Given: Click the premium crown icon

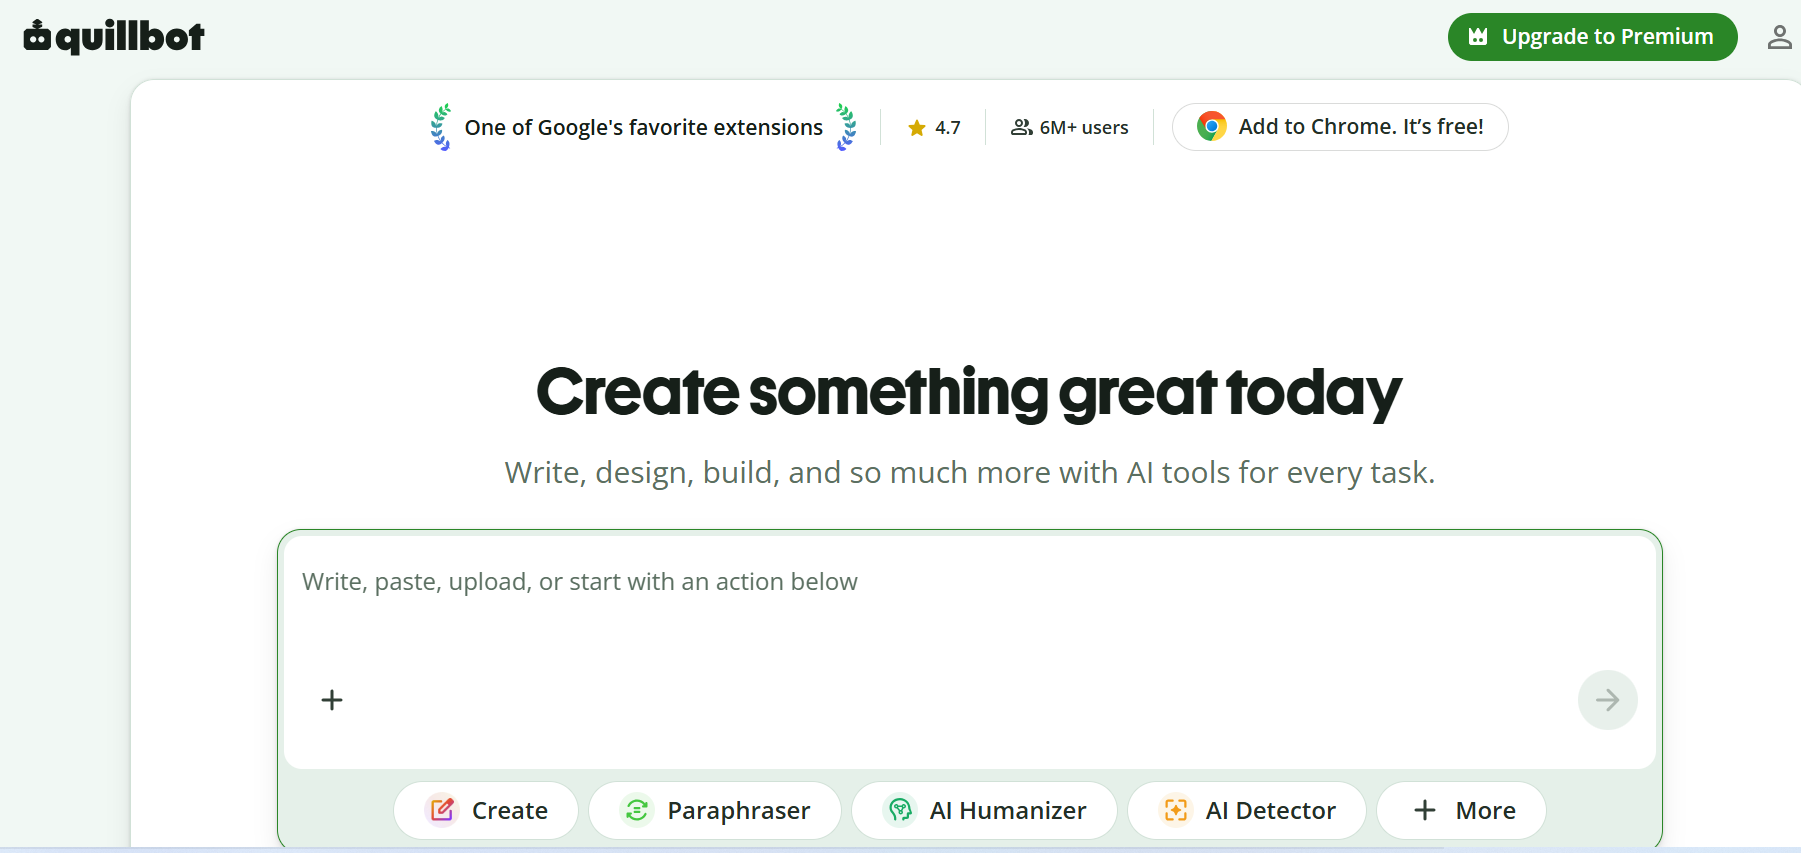Looking at the screenshot, I should pyautogui.click(x=1478, y=37).
